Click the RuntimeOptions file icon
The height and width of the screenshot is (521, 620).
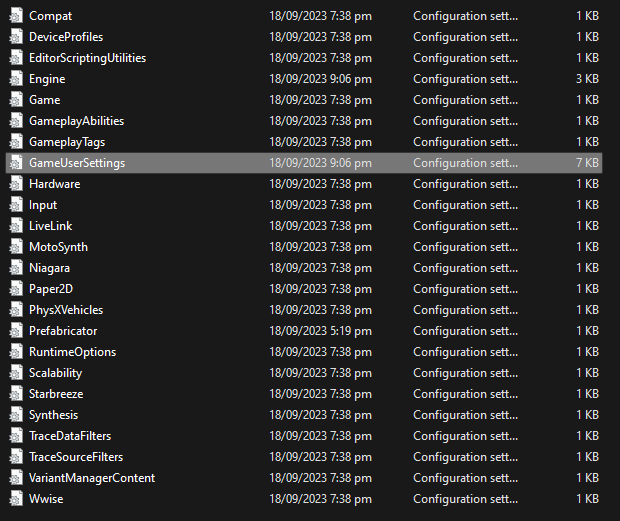click(16, 351)
